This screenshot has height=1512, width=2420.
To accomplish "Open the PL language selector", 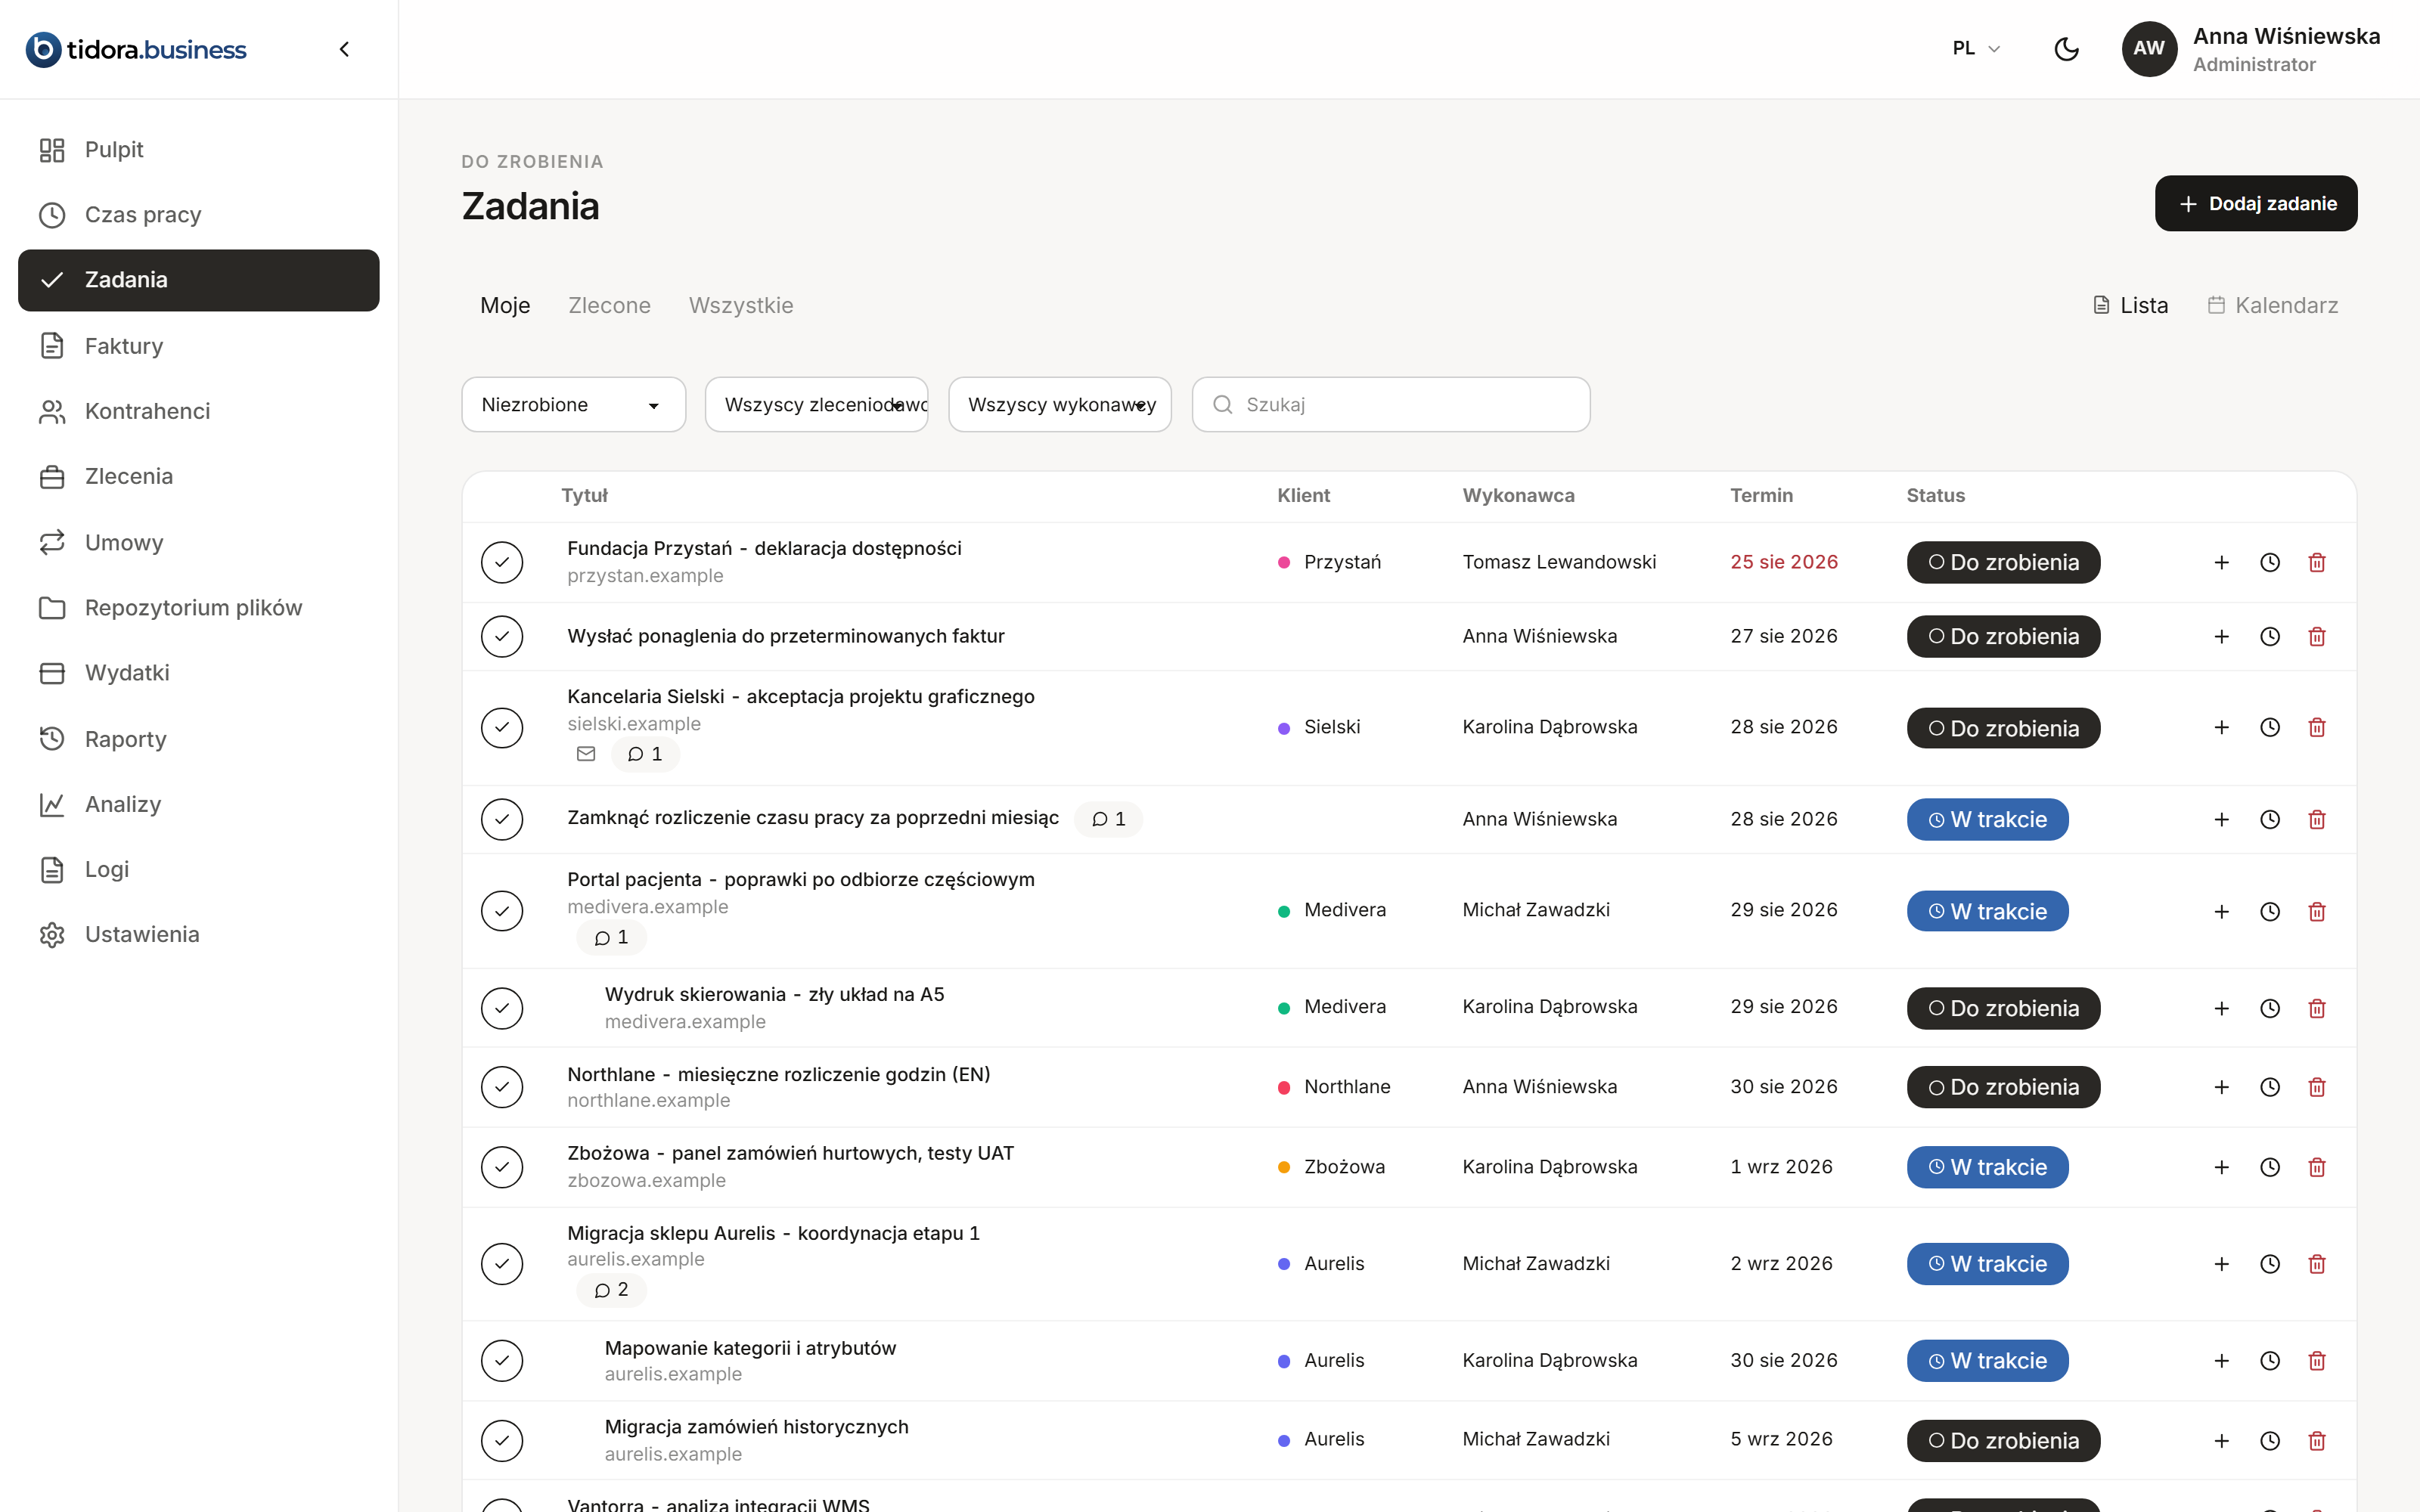I will [x=1976, y=48].
